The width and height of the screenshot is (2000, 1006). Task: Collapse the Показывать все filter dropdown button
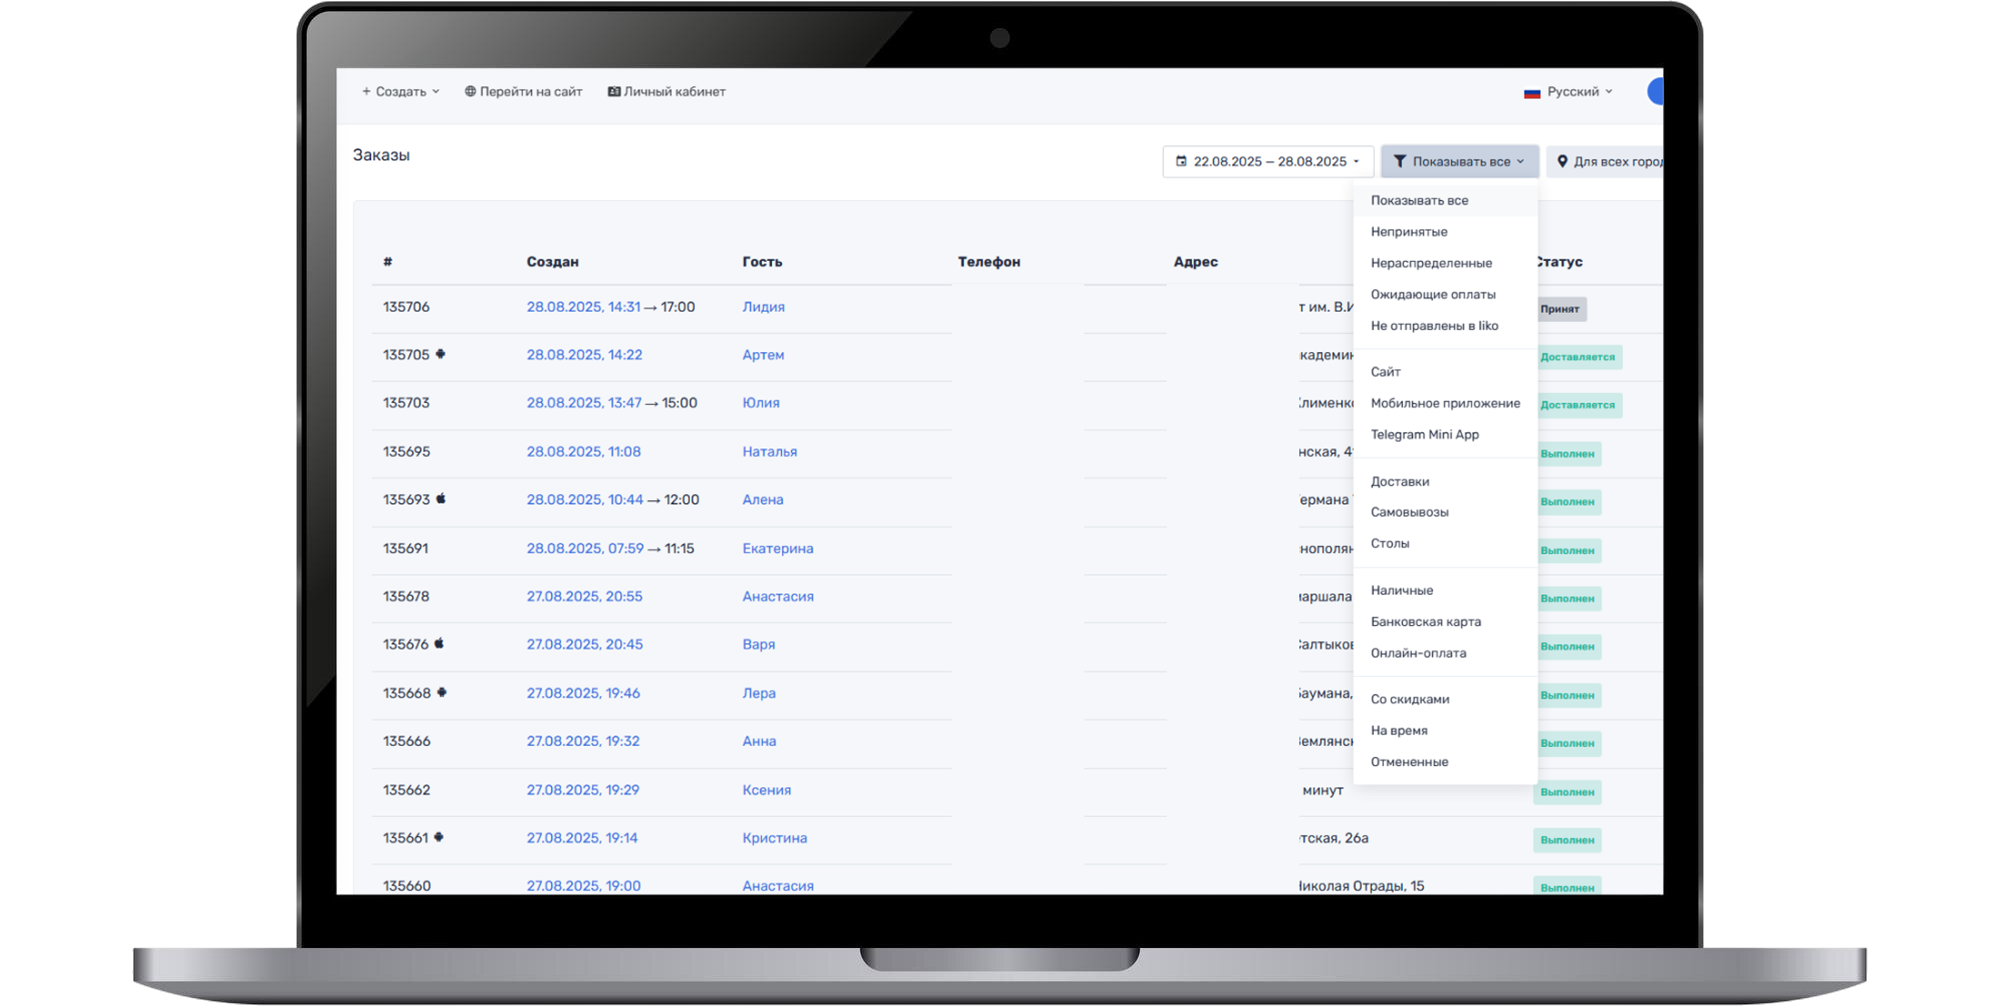(x=1460, y=162)
